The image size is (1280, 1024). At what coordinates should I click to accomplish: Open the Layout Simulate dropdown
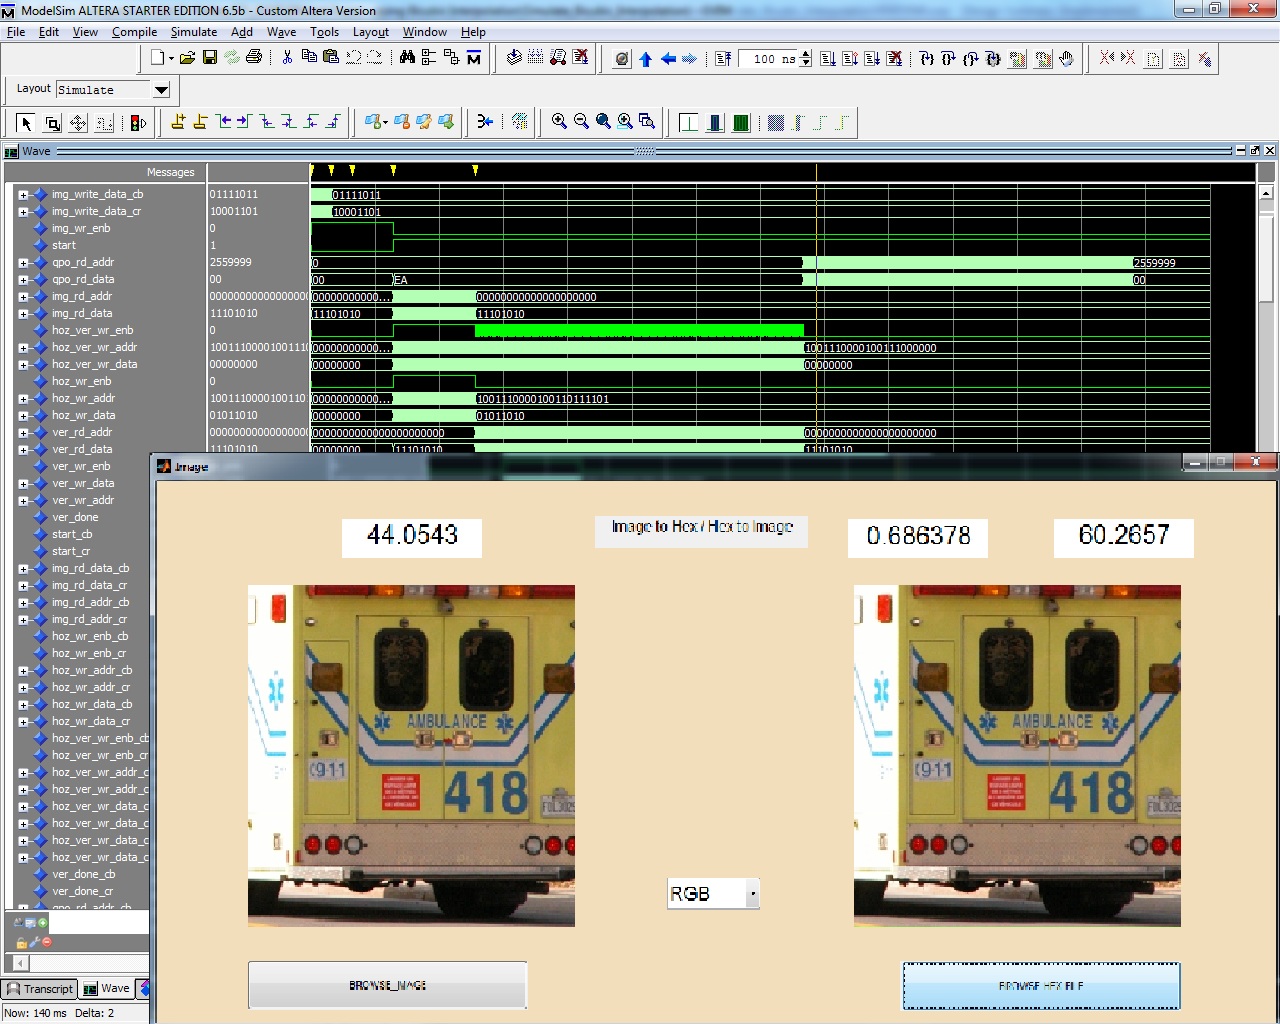coord(161,90)
